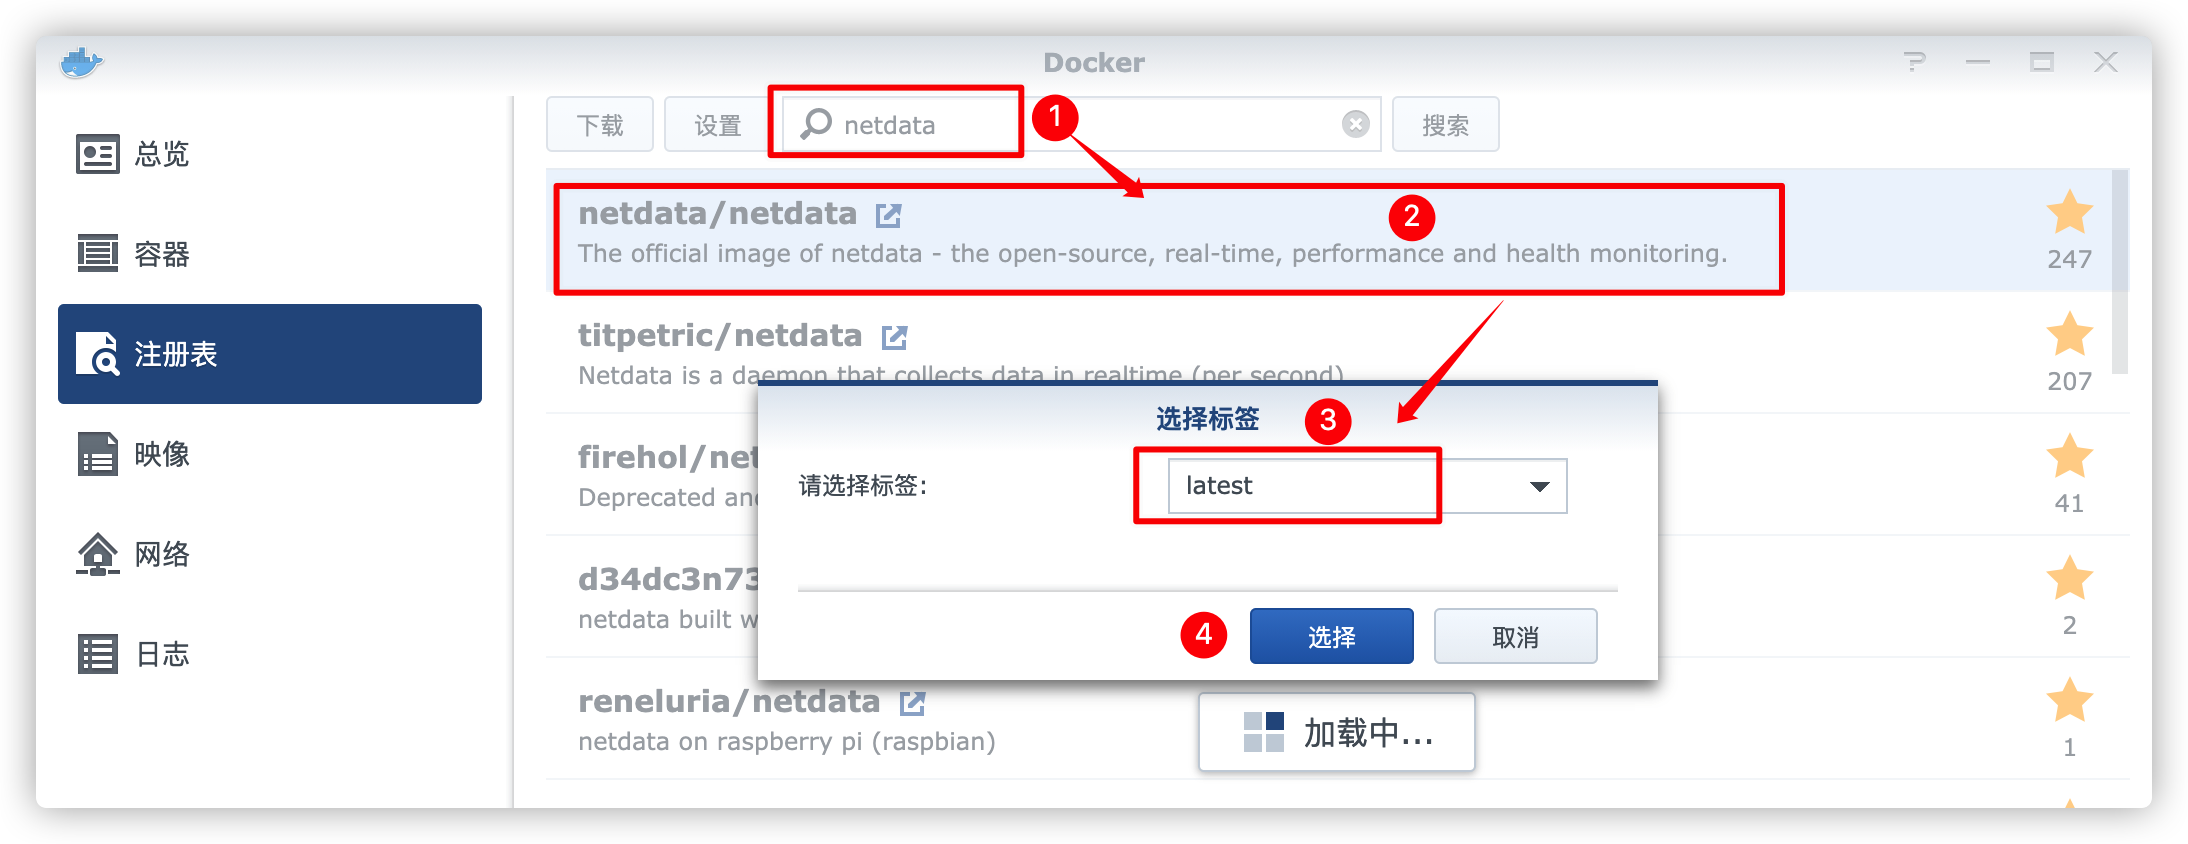Click the 下载 download button
The image size is (2188, 844).
point(599,124)
